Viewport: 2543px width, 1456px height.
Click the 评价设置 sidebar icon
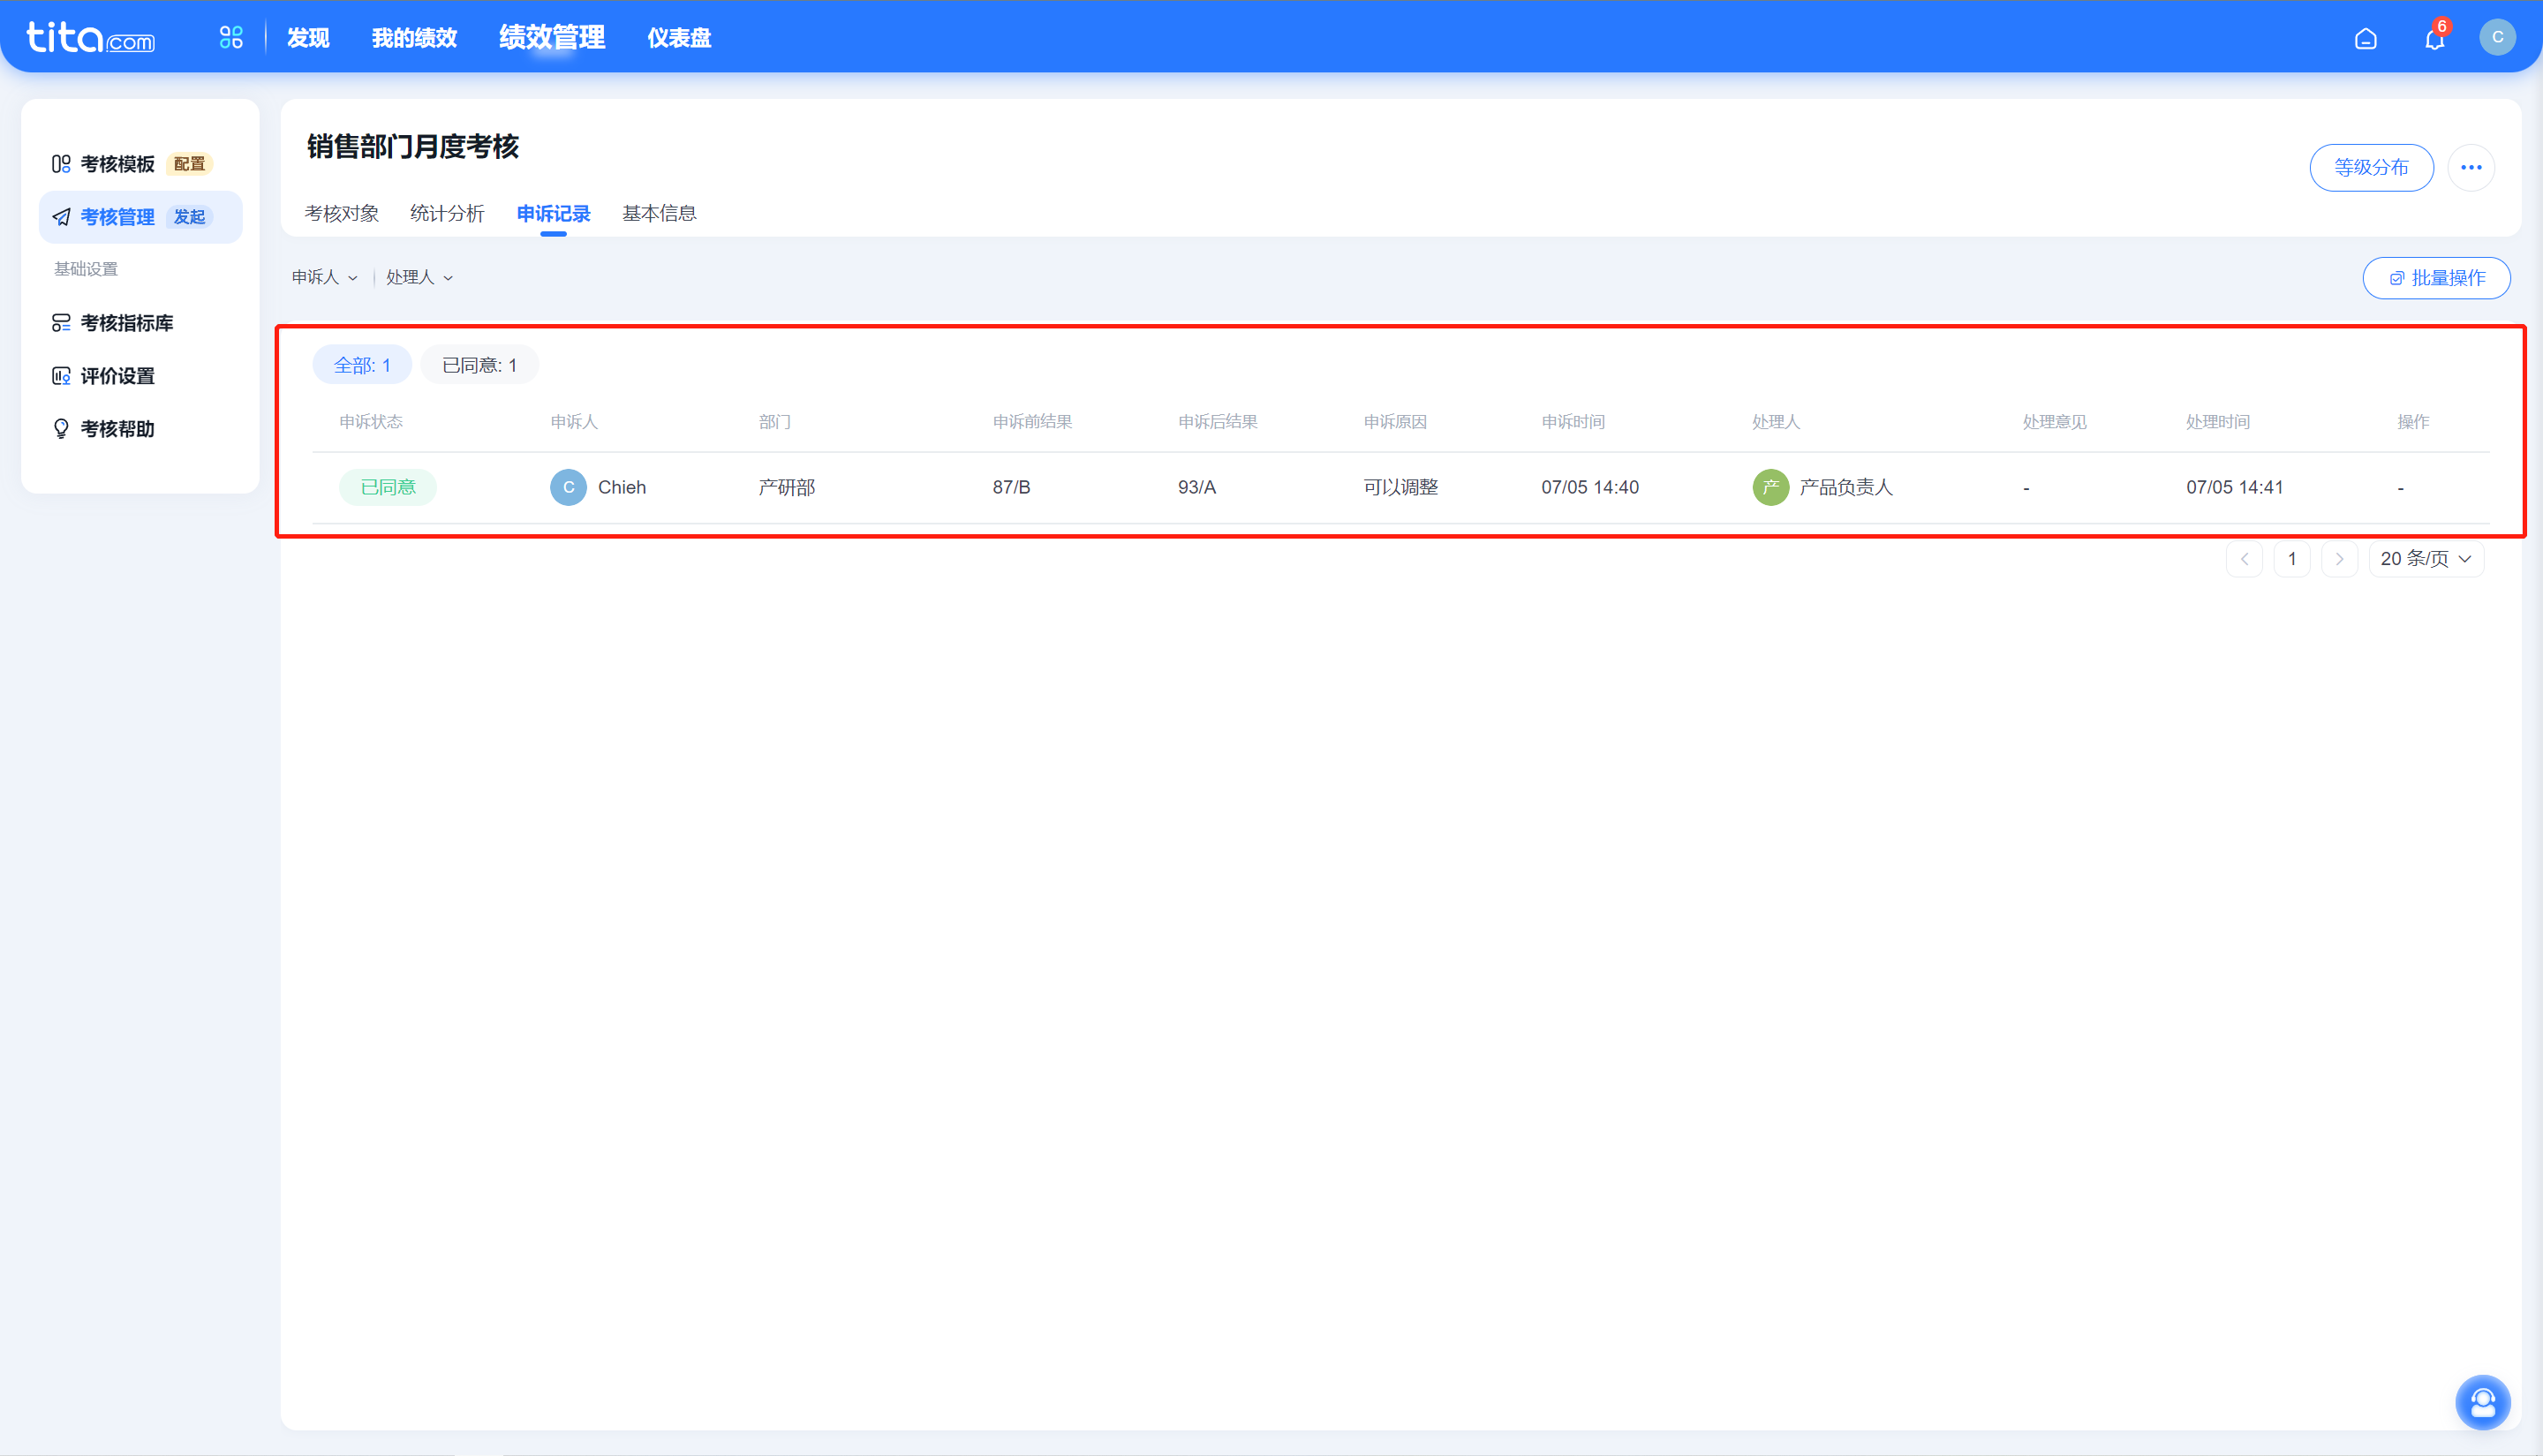(61, 376)
